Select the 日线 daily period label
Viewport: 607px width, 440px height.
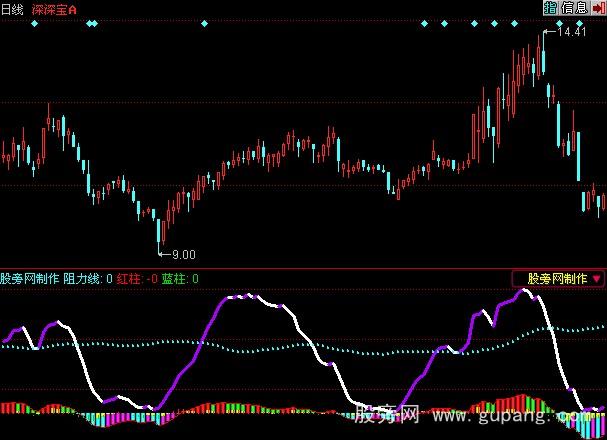tap(12, 9)
